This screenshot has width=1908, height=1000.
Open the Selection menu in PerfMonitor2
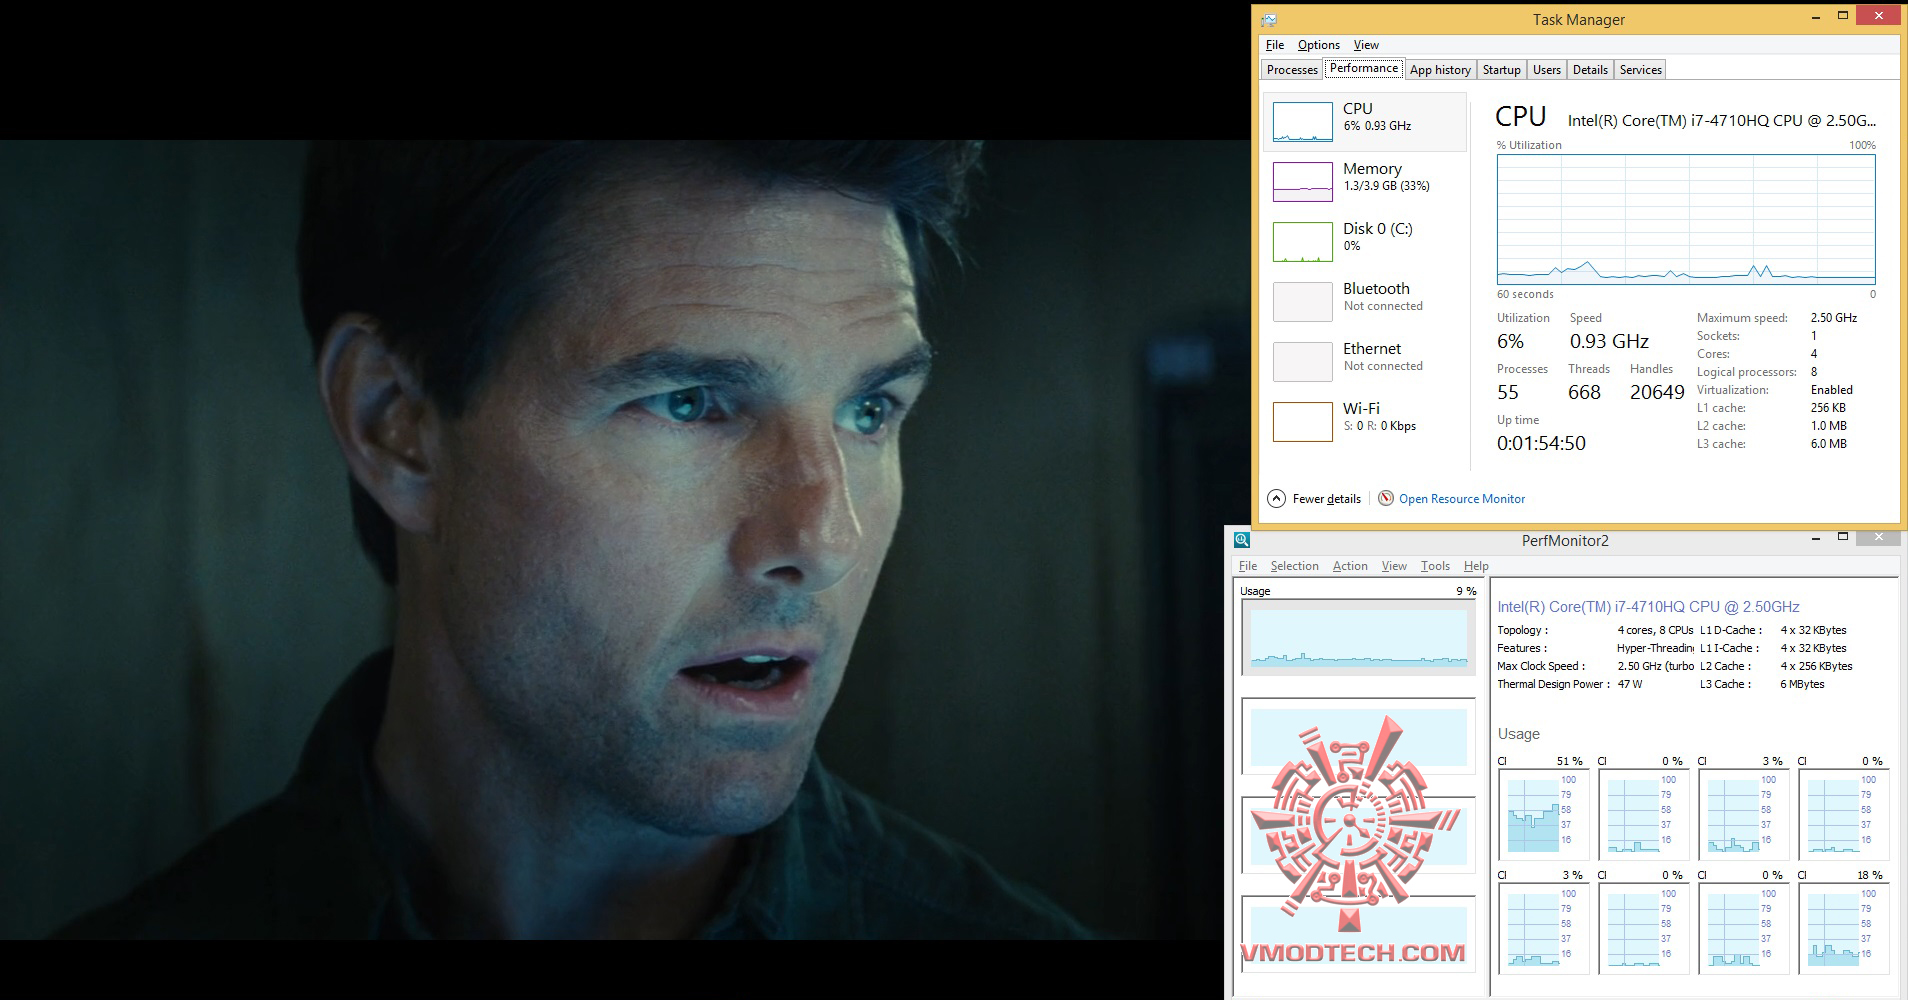tap(1295, 566)
